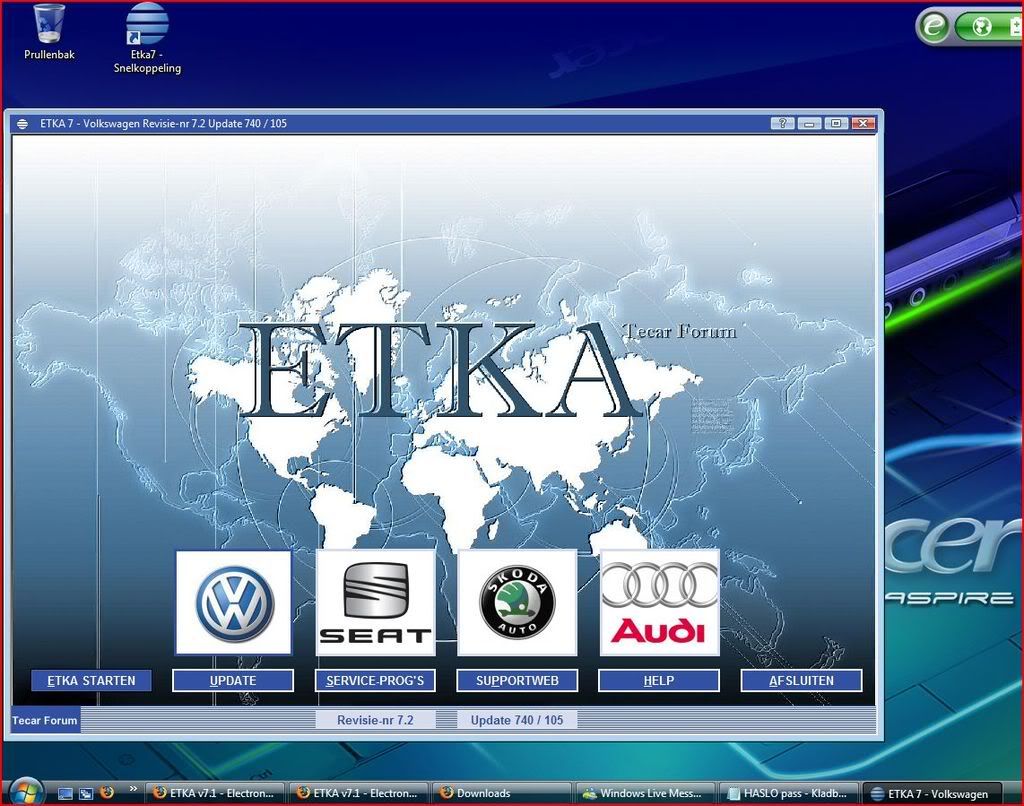
Task: Start ETKA with the ETKA STARTEN button
Action: point(91,681)
